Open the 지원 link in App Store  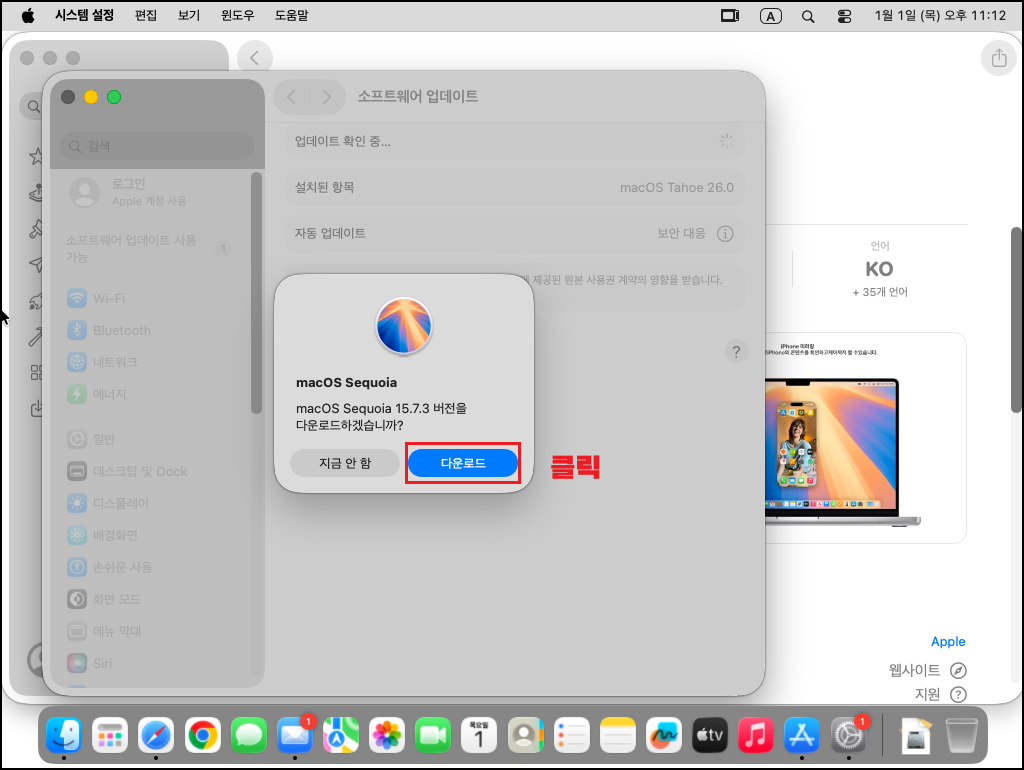tap(940, 694)
